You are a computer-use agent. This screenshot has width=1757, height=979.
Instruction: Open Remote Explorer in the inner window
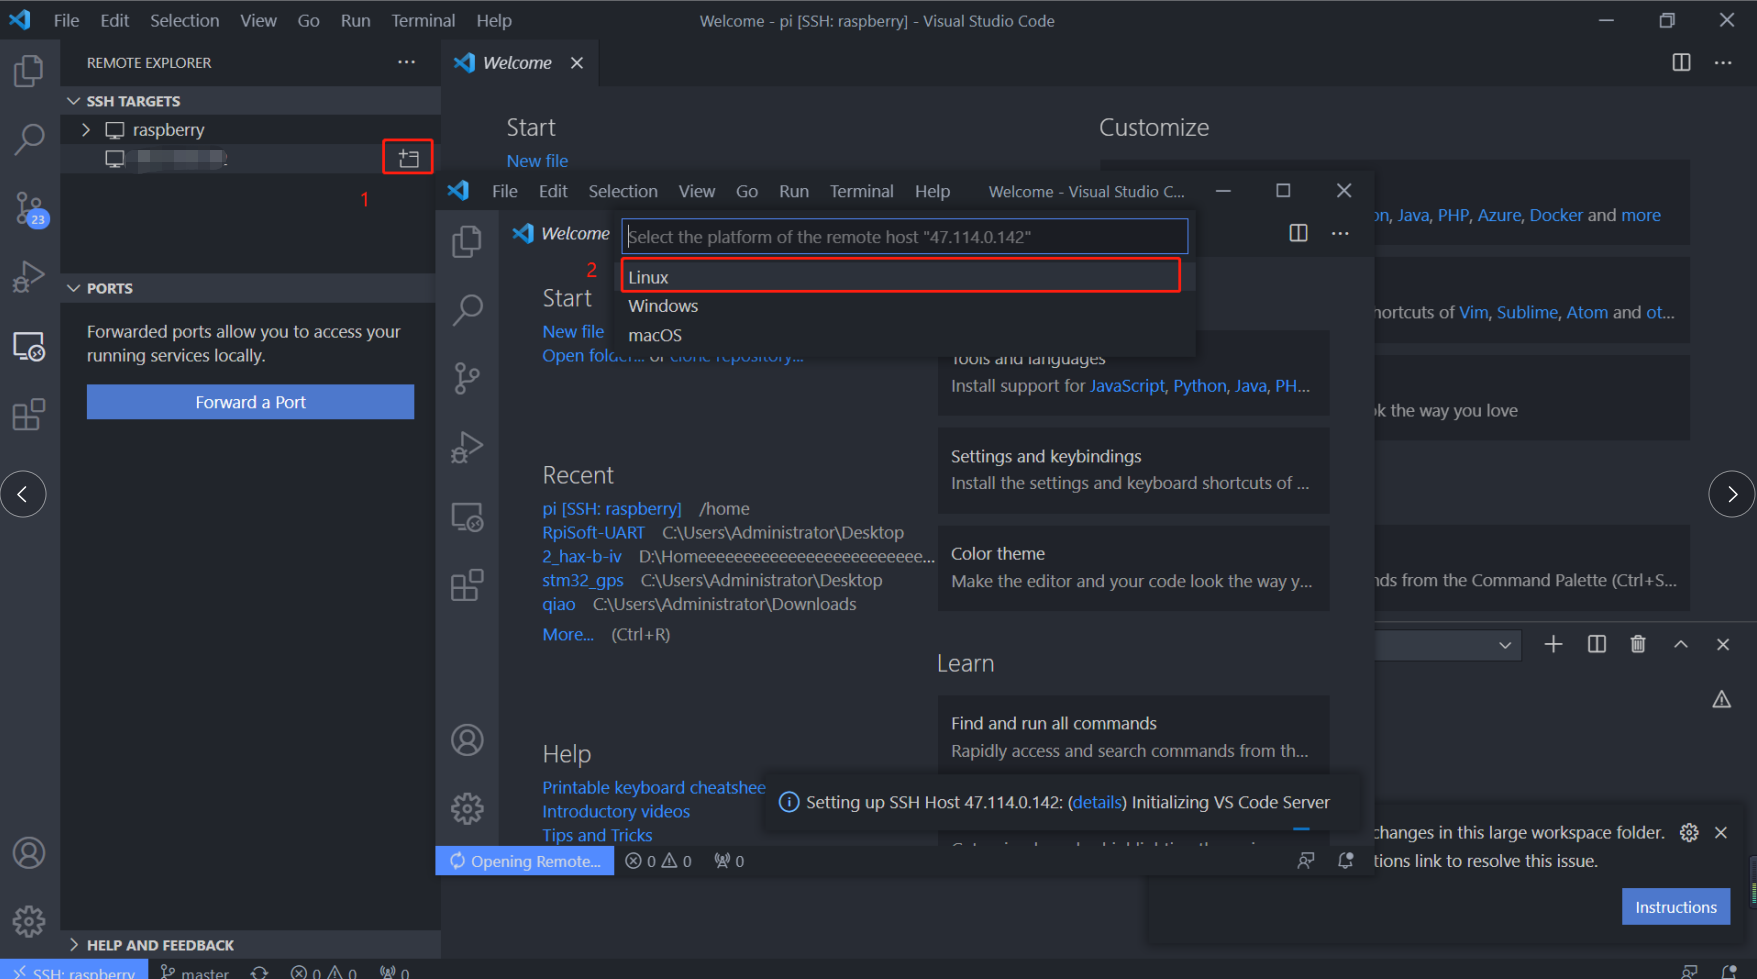467,516
